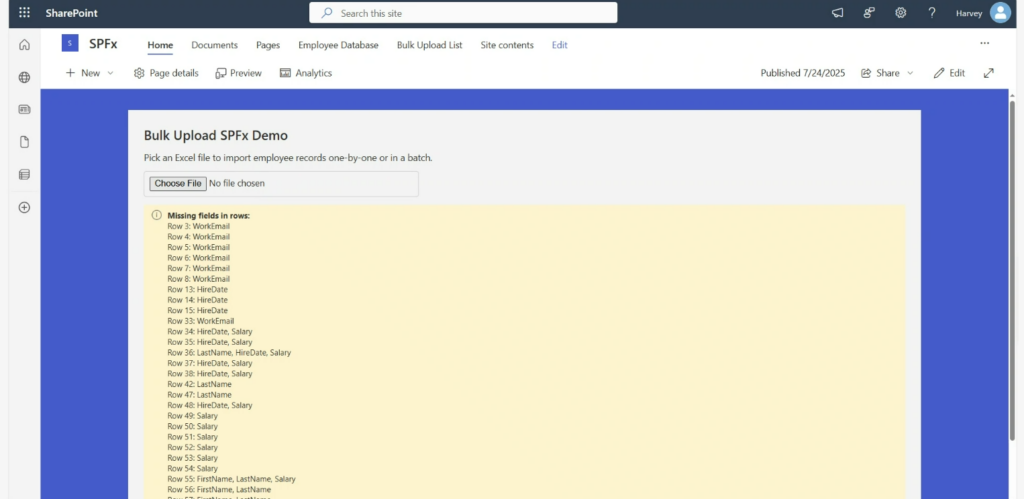
Task: Click 'Bulk Upload SPFx Demo' heading
Action: [x=216, y=136]
